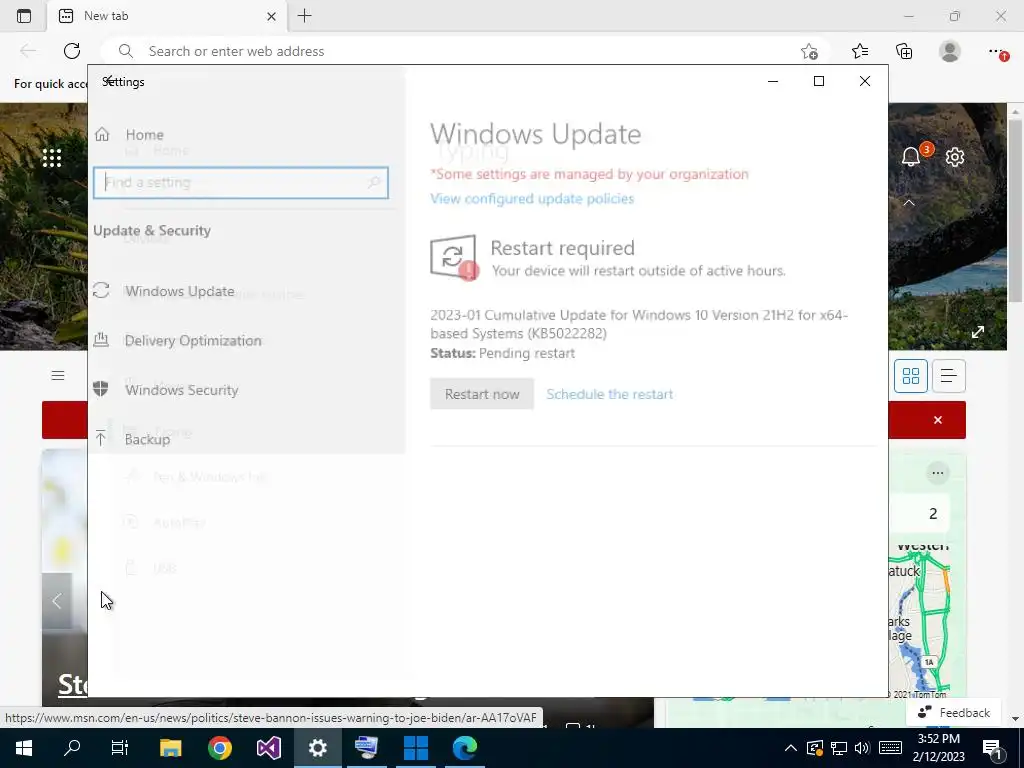1024x768 pixels.
Task: Show hidden system tray icons
Action: tap(790, 748)
